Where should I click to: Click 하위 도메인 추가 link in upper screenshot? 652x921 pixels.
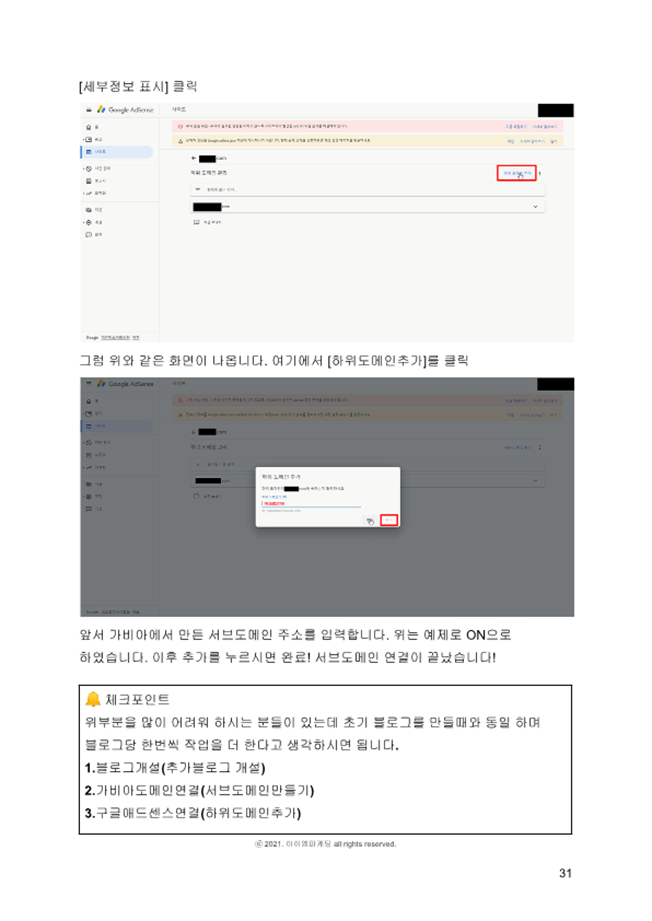click(517, 173)
